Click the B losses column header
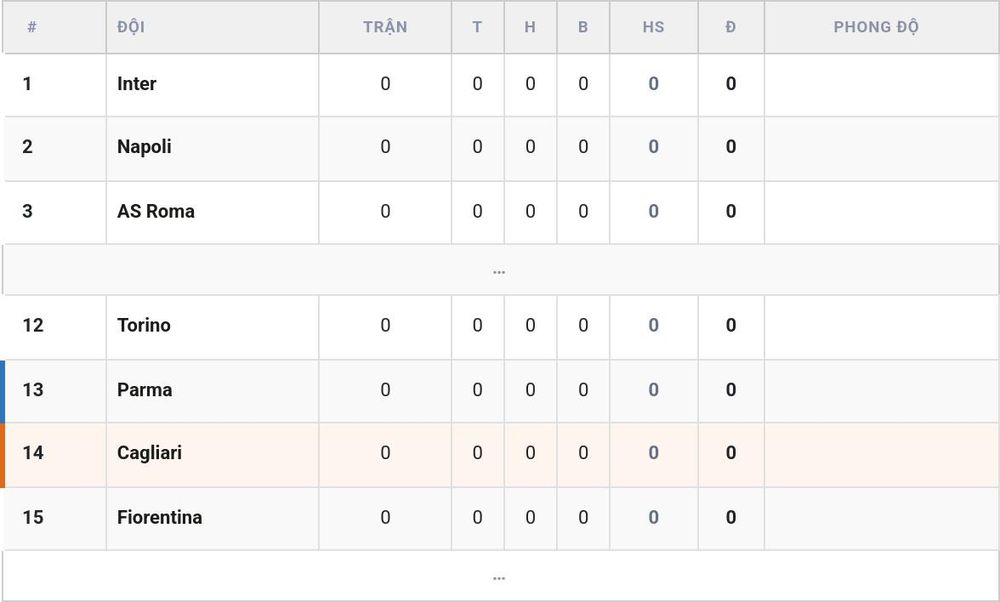The width and height of the screenshot is (1000, 602). (583, 27)
